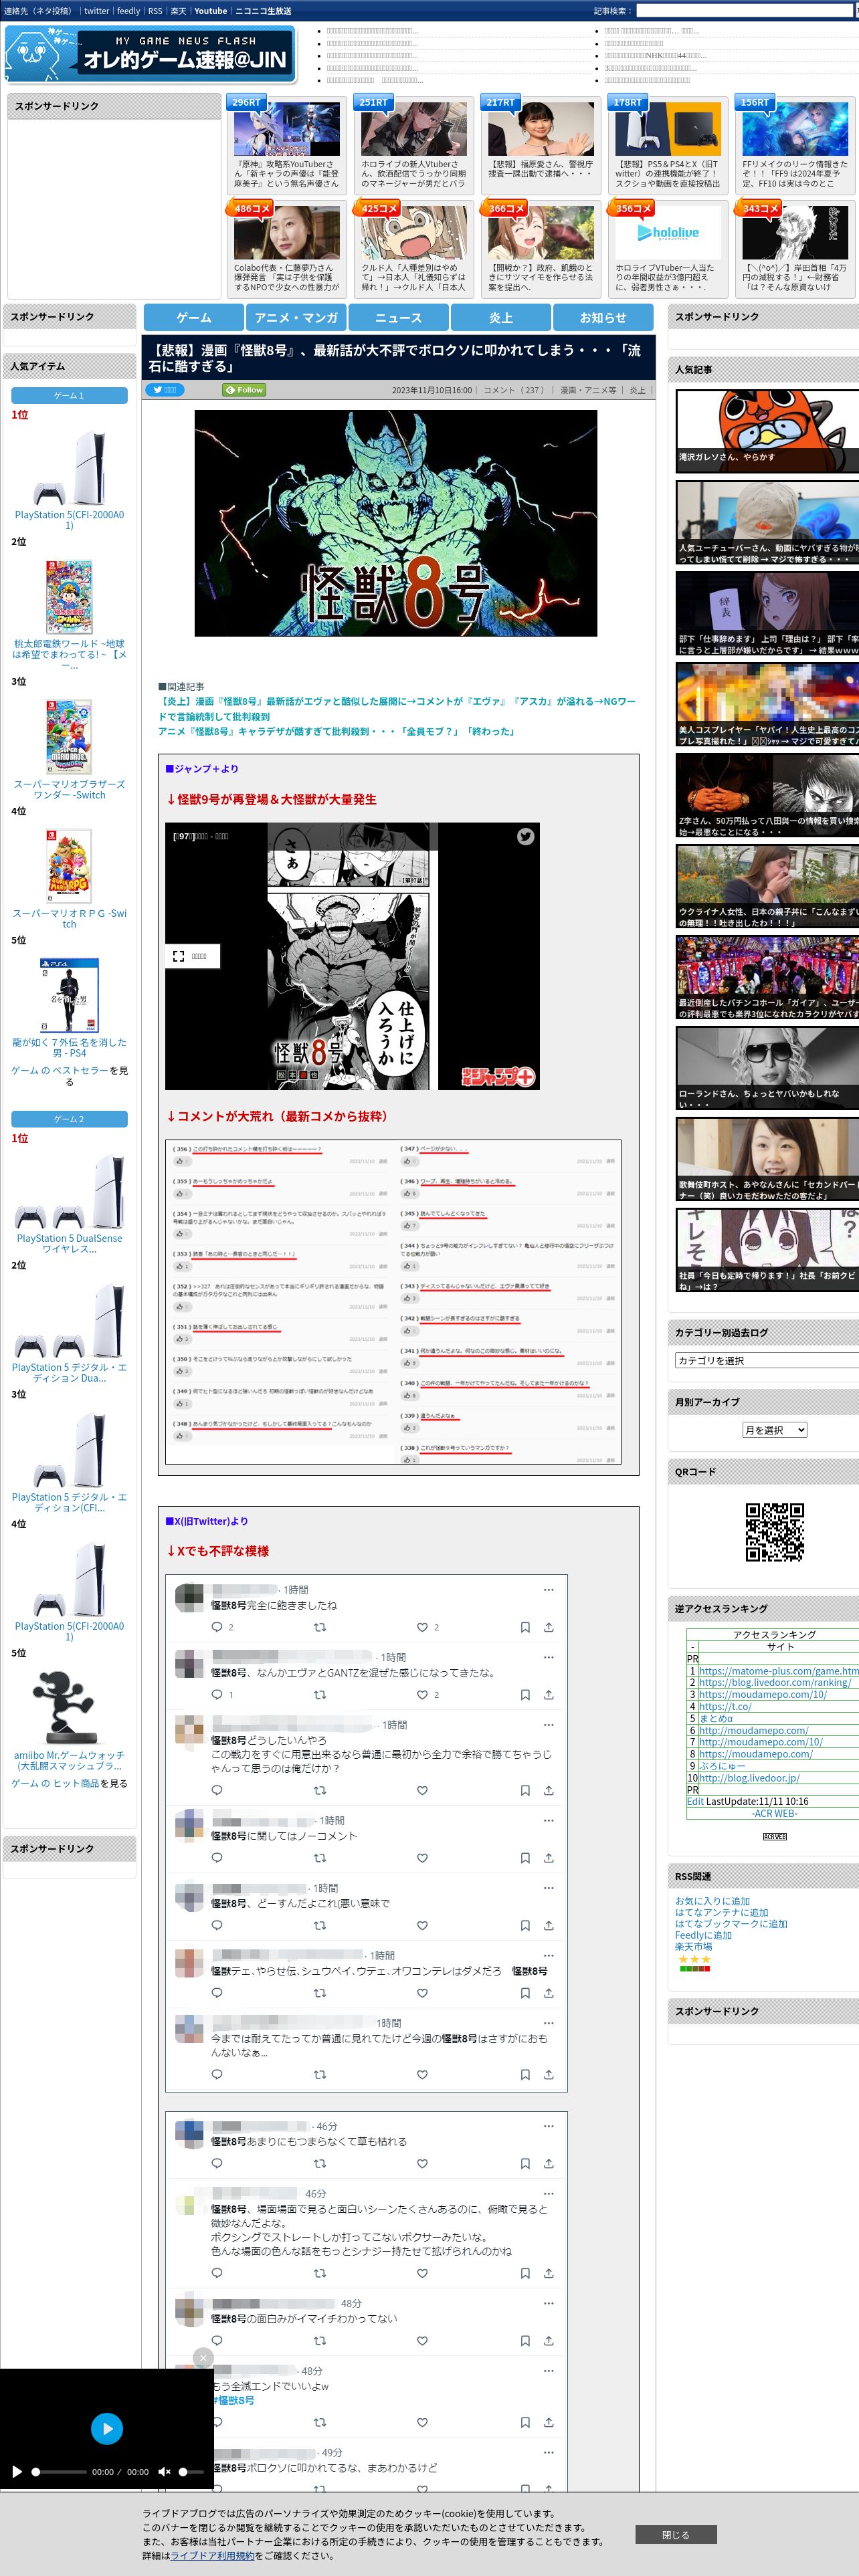Click the #怪獣8号 hashtag in tweet
Viewport: 859px width, 2576px height.
[232, 2400]
